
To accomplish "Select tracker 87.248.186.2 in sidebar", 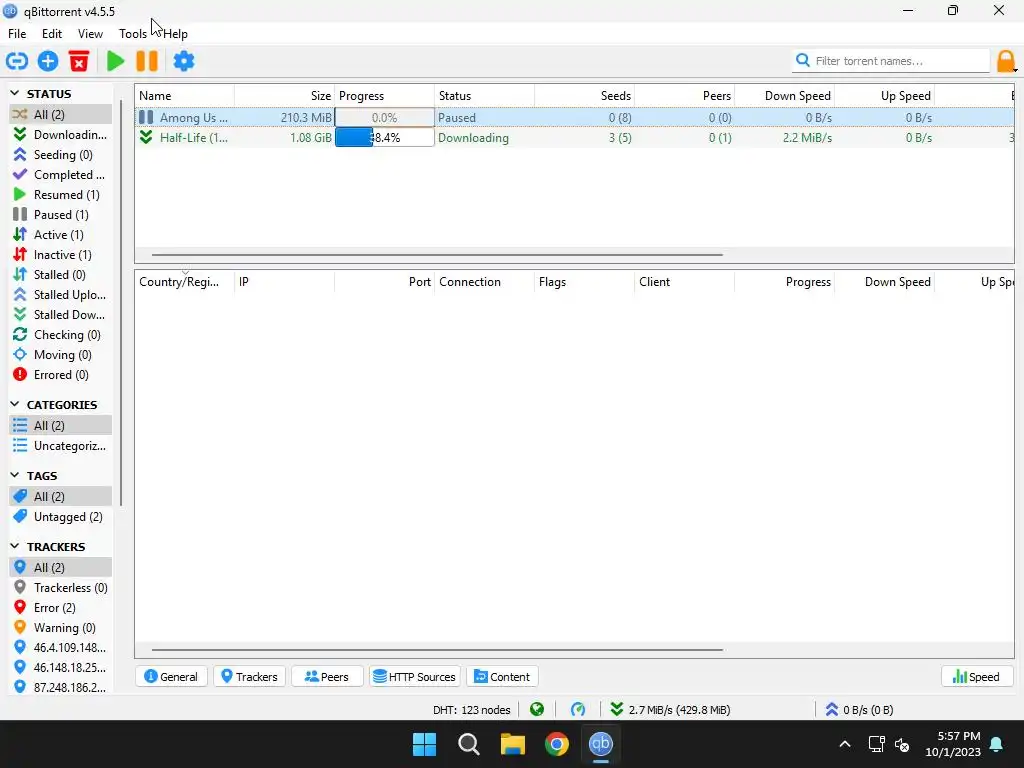I will (60, 688).
